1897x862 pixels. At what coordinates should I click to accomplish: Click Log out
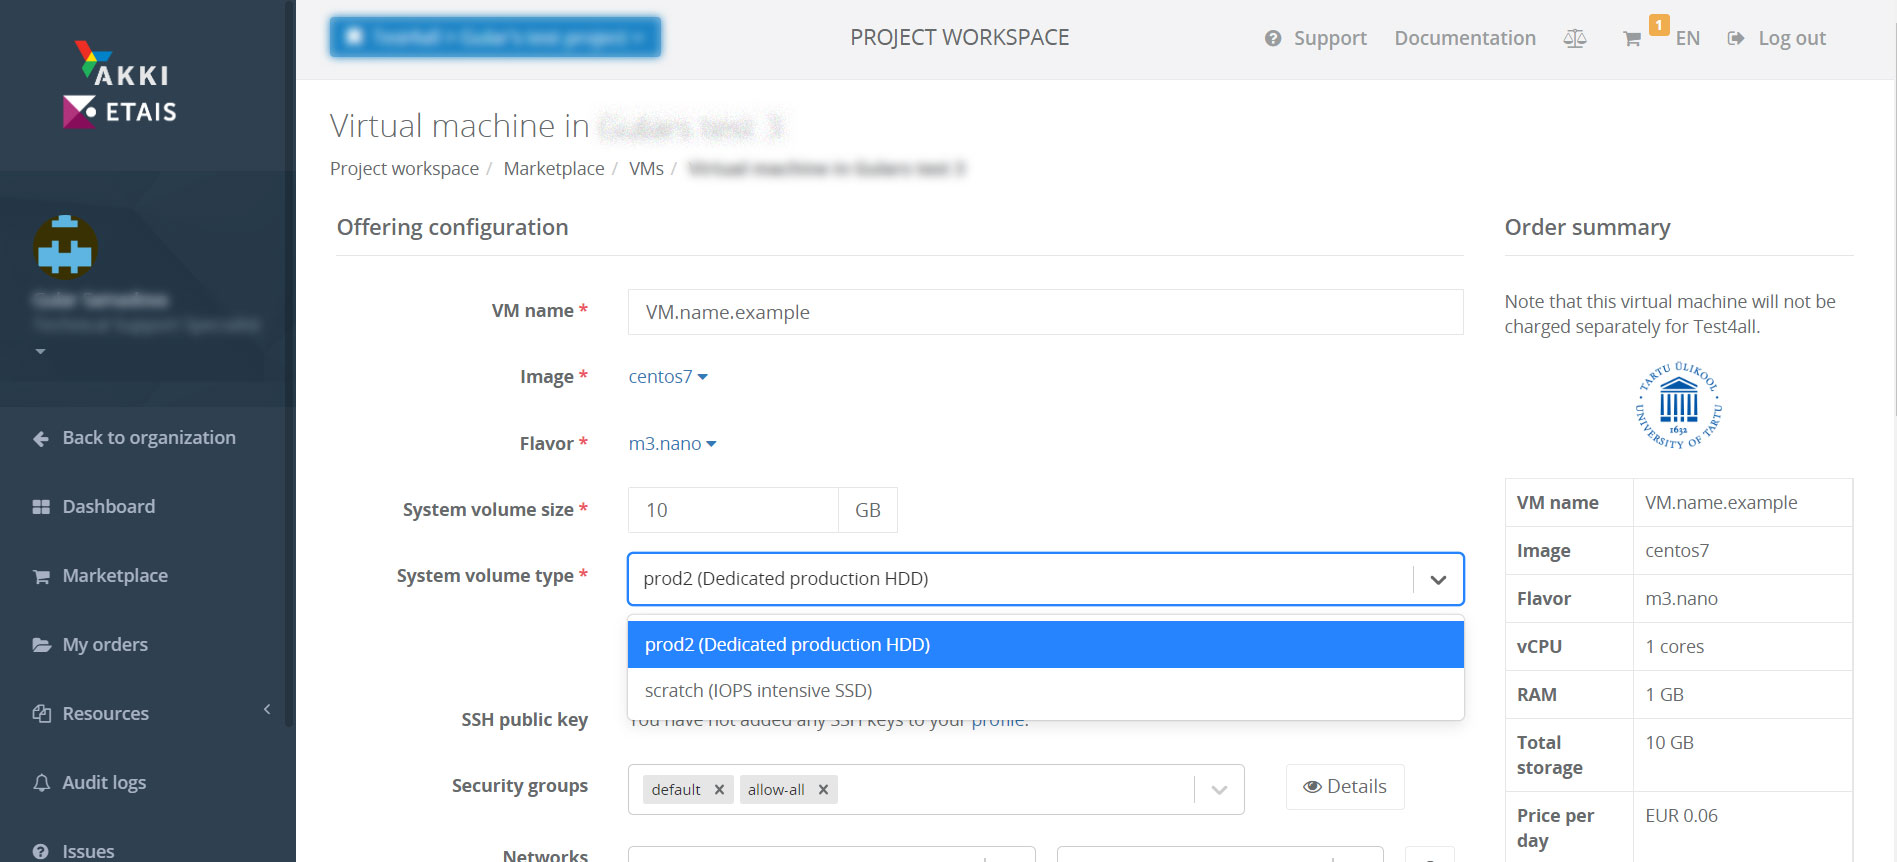pyautogui.click(x=1792, y=38)
